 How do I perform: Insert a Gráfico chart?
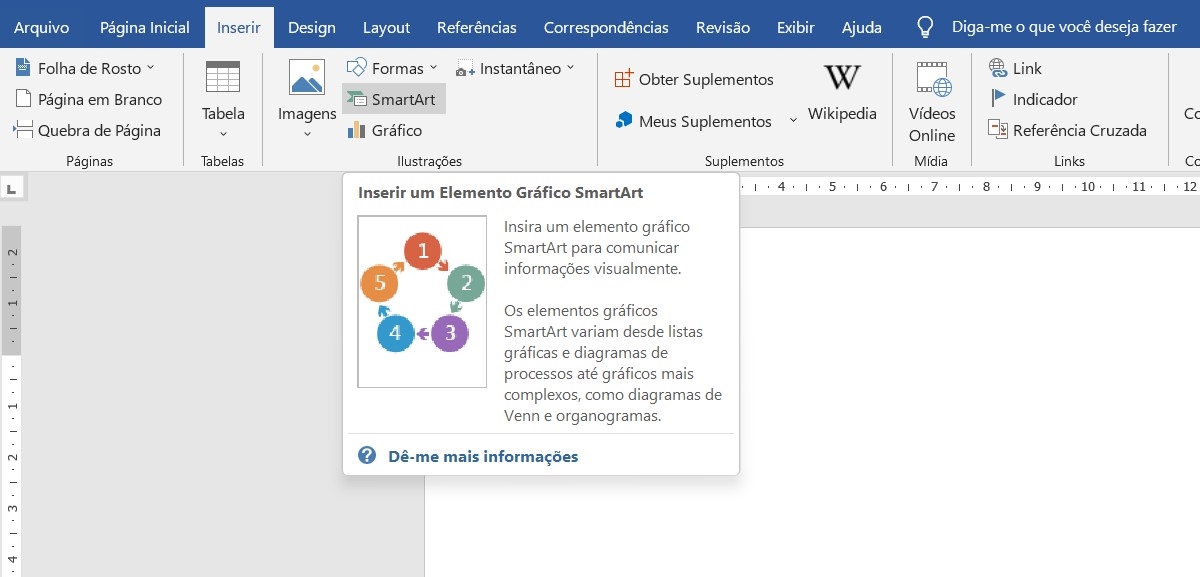tap(384, 131)
